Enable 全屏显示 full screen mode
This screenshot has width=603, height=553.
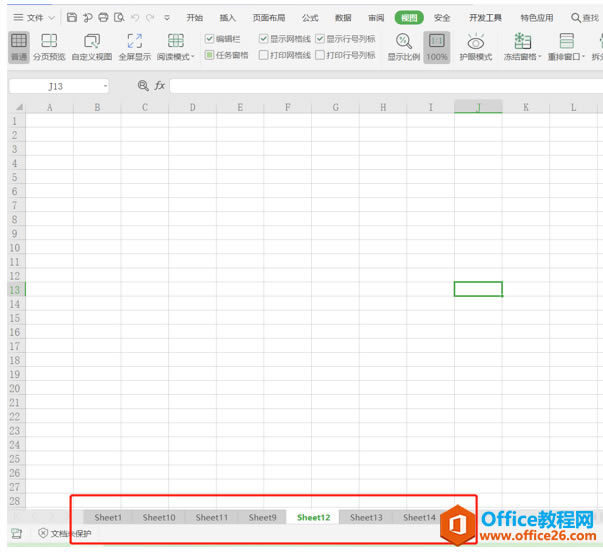[x=135, y=47]
